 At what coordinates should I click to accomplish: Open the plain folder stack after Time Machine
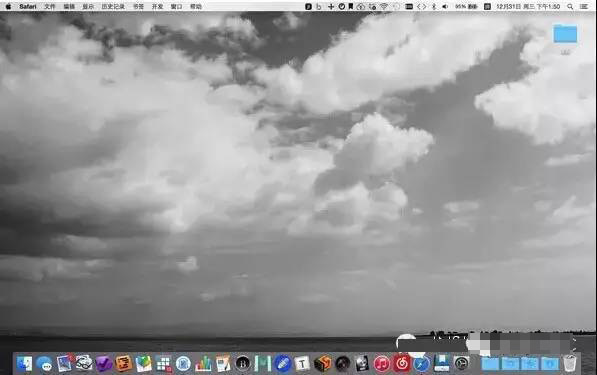click(x=490, y=364)
